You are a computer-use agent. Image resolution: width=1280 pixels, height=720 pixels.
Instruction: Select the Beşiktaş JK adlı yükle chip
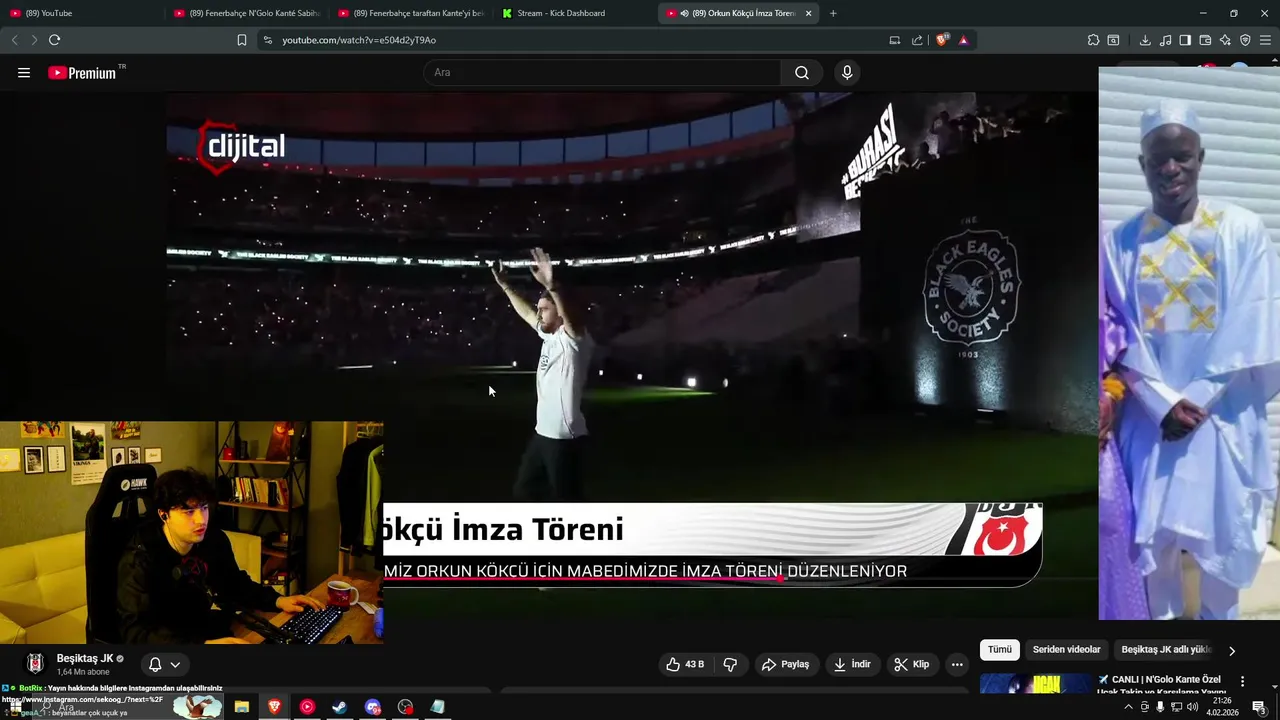point(1166,649)
